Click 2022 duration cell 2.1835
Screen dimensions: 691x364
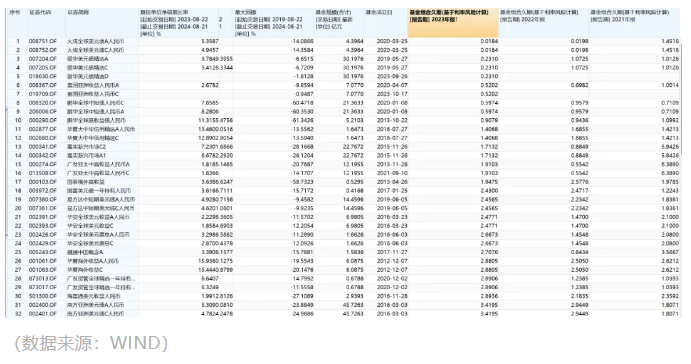click(580, 296)
